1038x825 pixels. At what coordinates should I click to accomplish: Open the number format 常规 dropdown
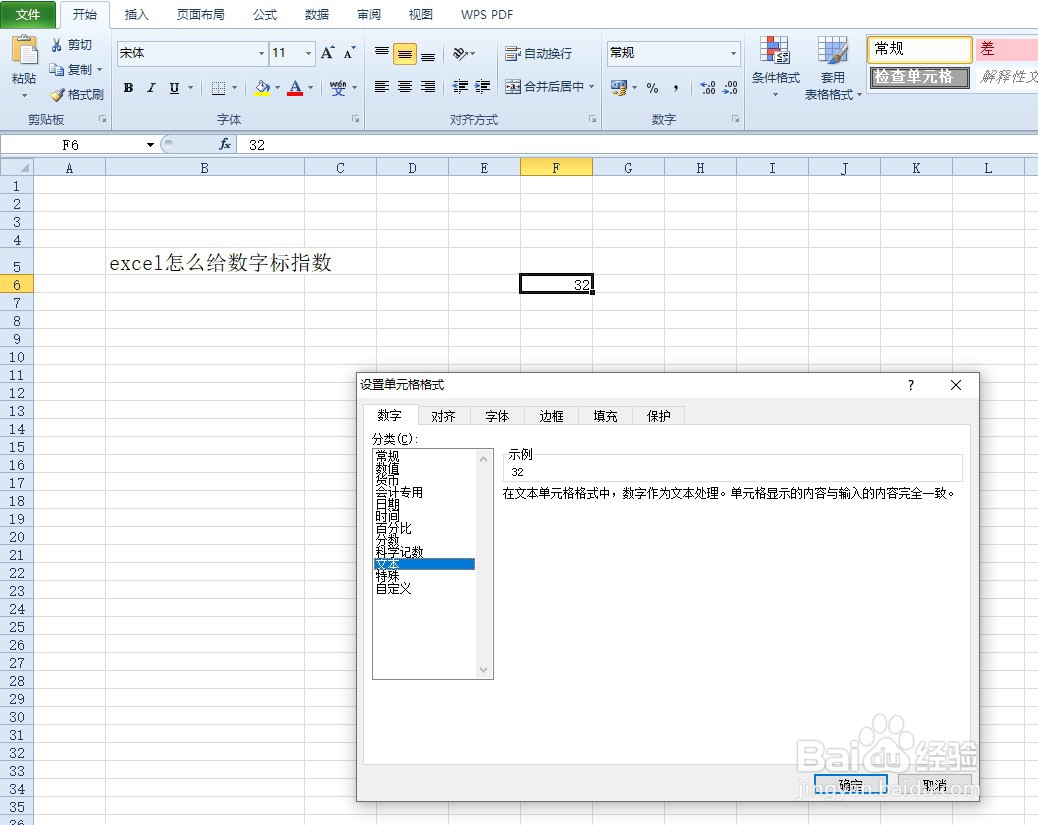tap(733, 52)
